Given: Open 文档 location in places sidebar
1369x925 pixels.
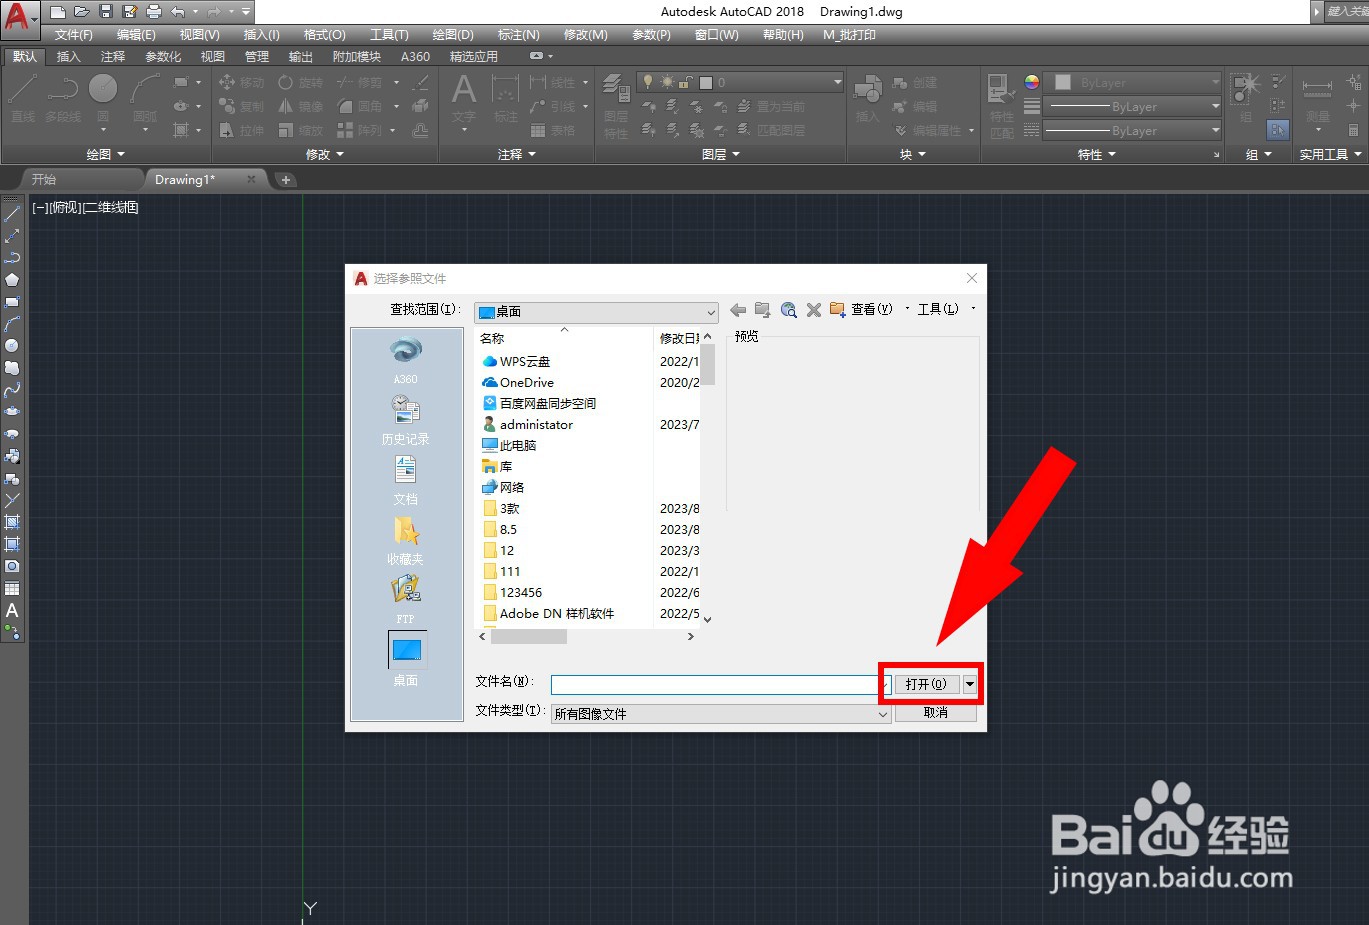Looking at the screenshot, I should pos(406,480).
